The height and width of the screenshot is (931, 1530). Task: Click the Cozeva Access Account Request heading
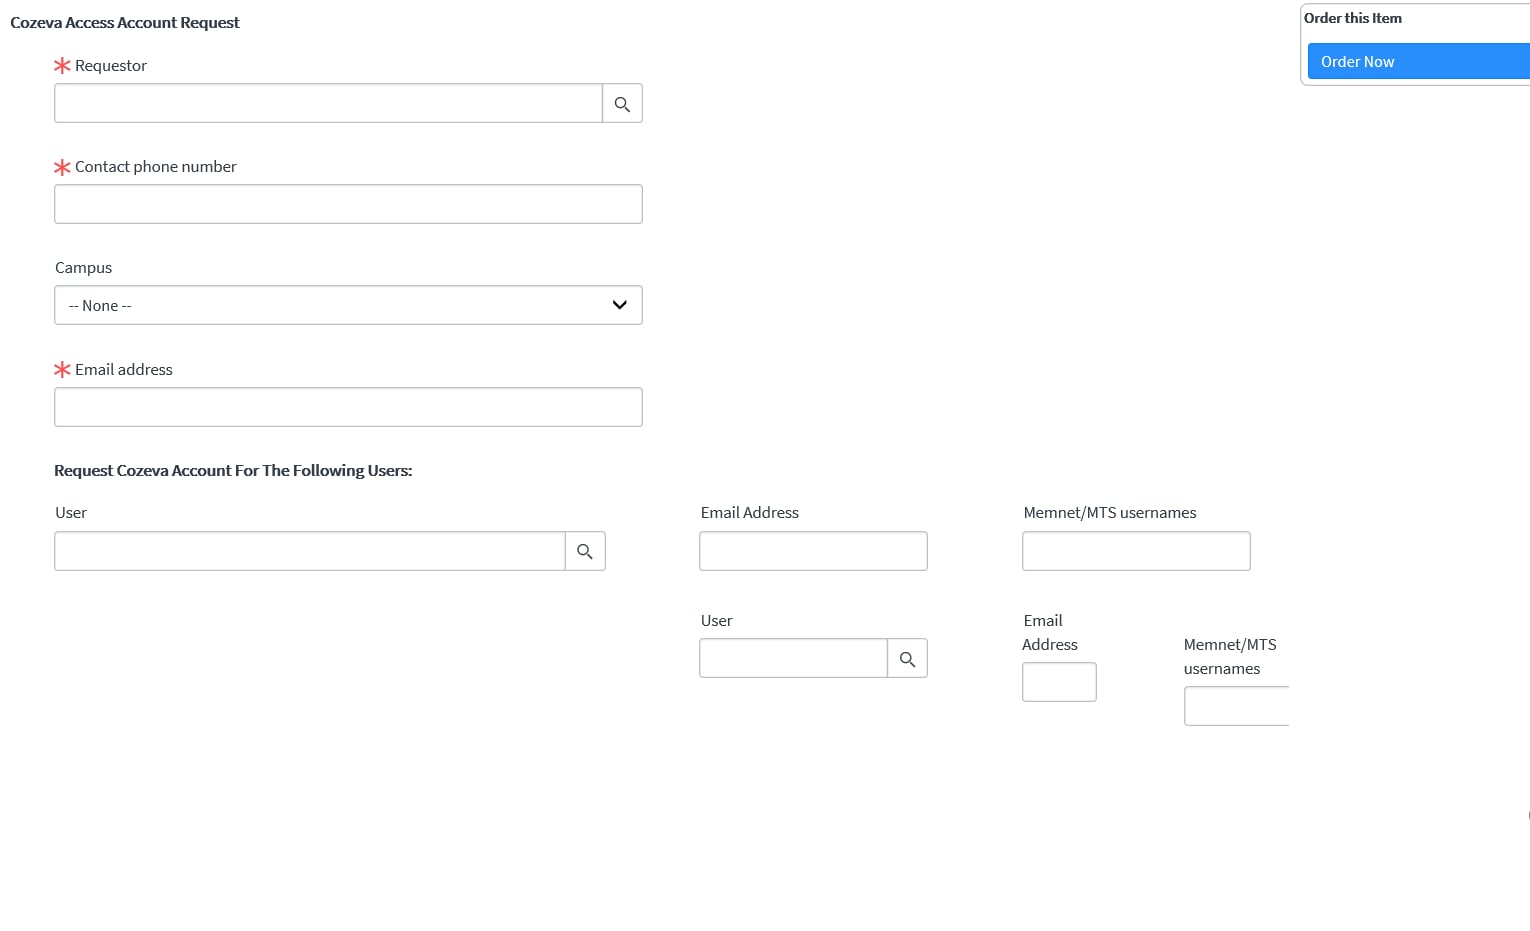(x=125, y=23)
